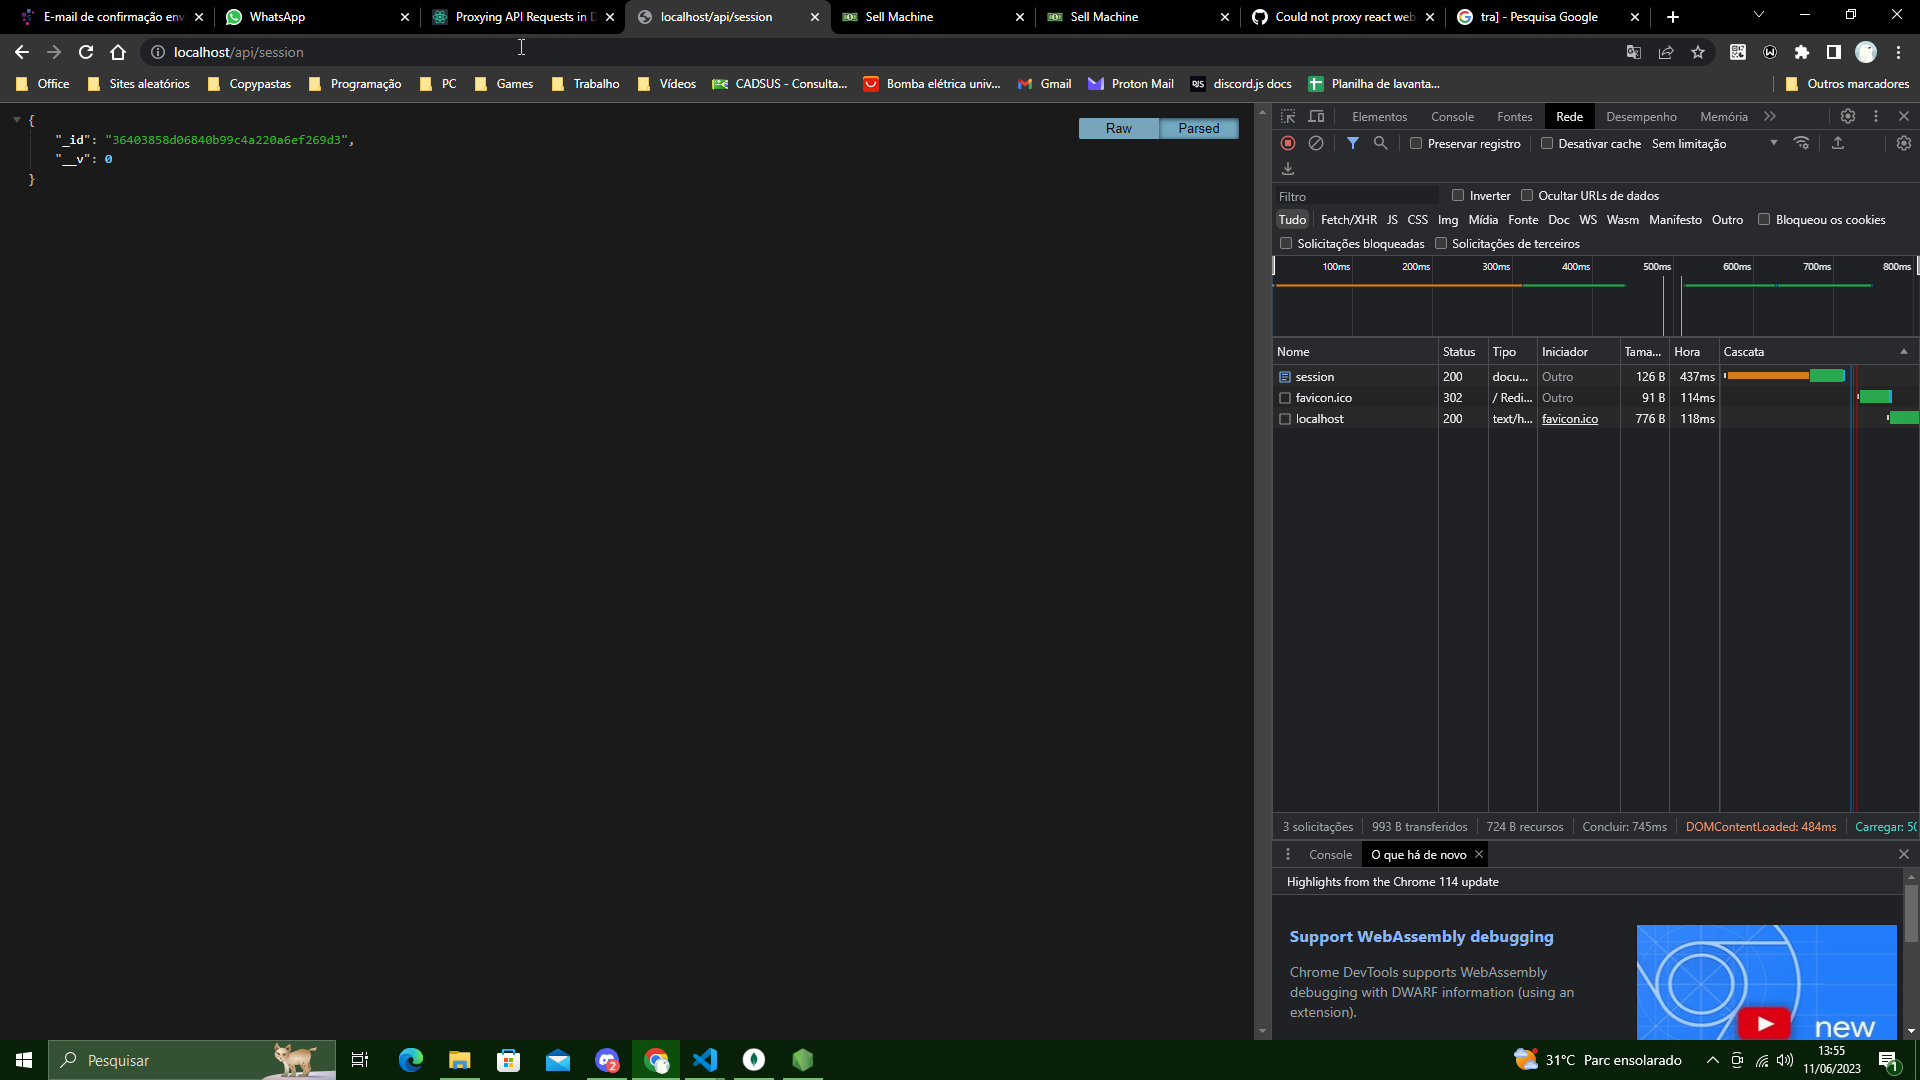Switch JSON view to Parsed
1920x1080 pixels.
point(1199,128)
